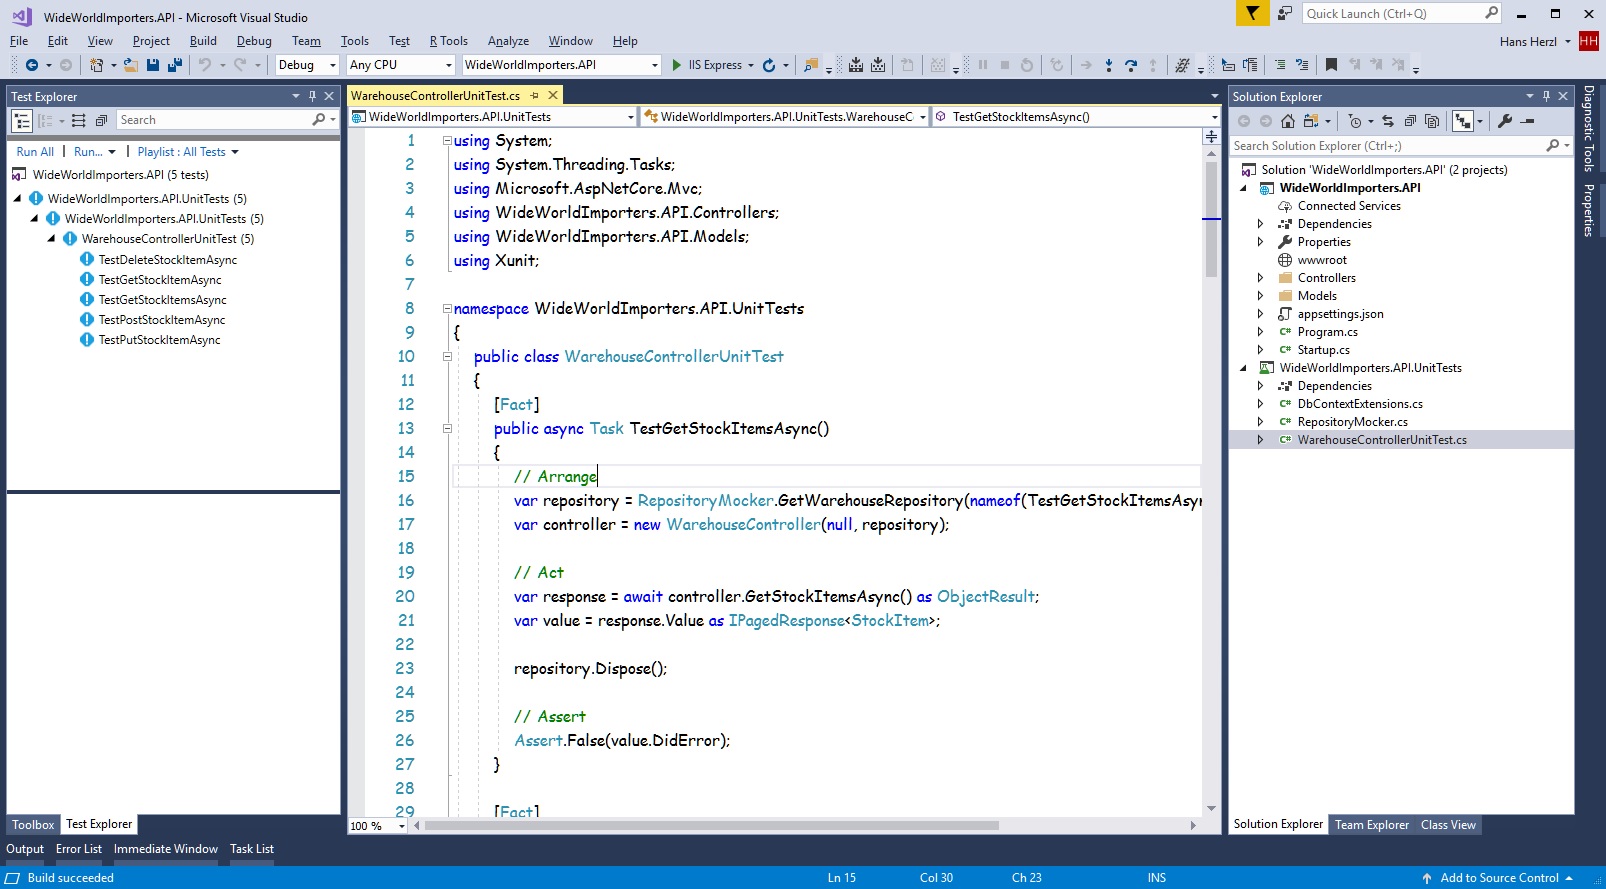Switch to the Team Explorer tab
This screenshot has width=1606, height=889.
1371,825
